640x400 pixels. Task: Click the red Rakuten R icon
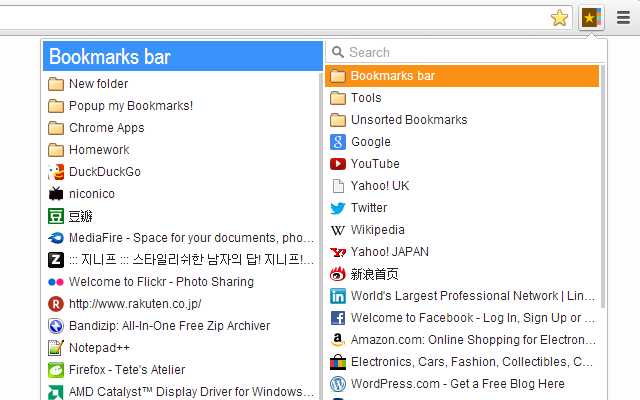click(56, 304)
